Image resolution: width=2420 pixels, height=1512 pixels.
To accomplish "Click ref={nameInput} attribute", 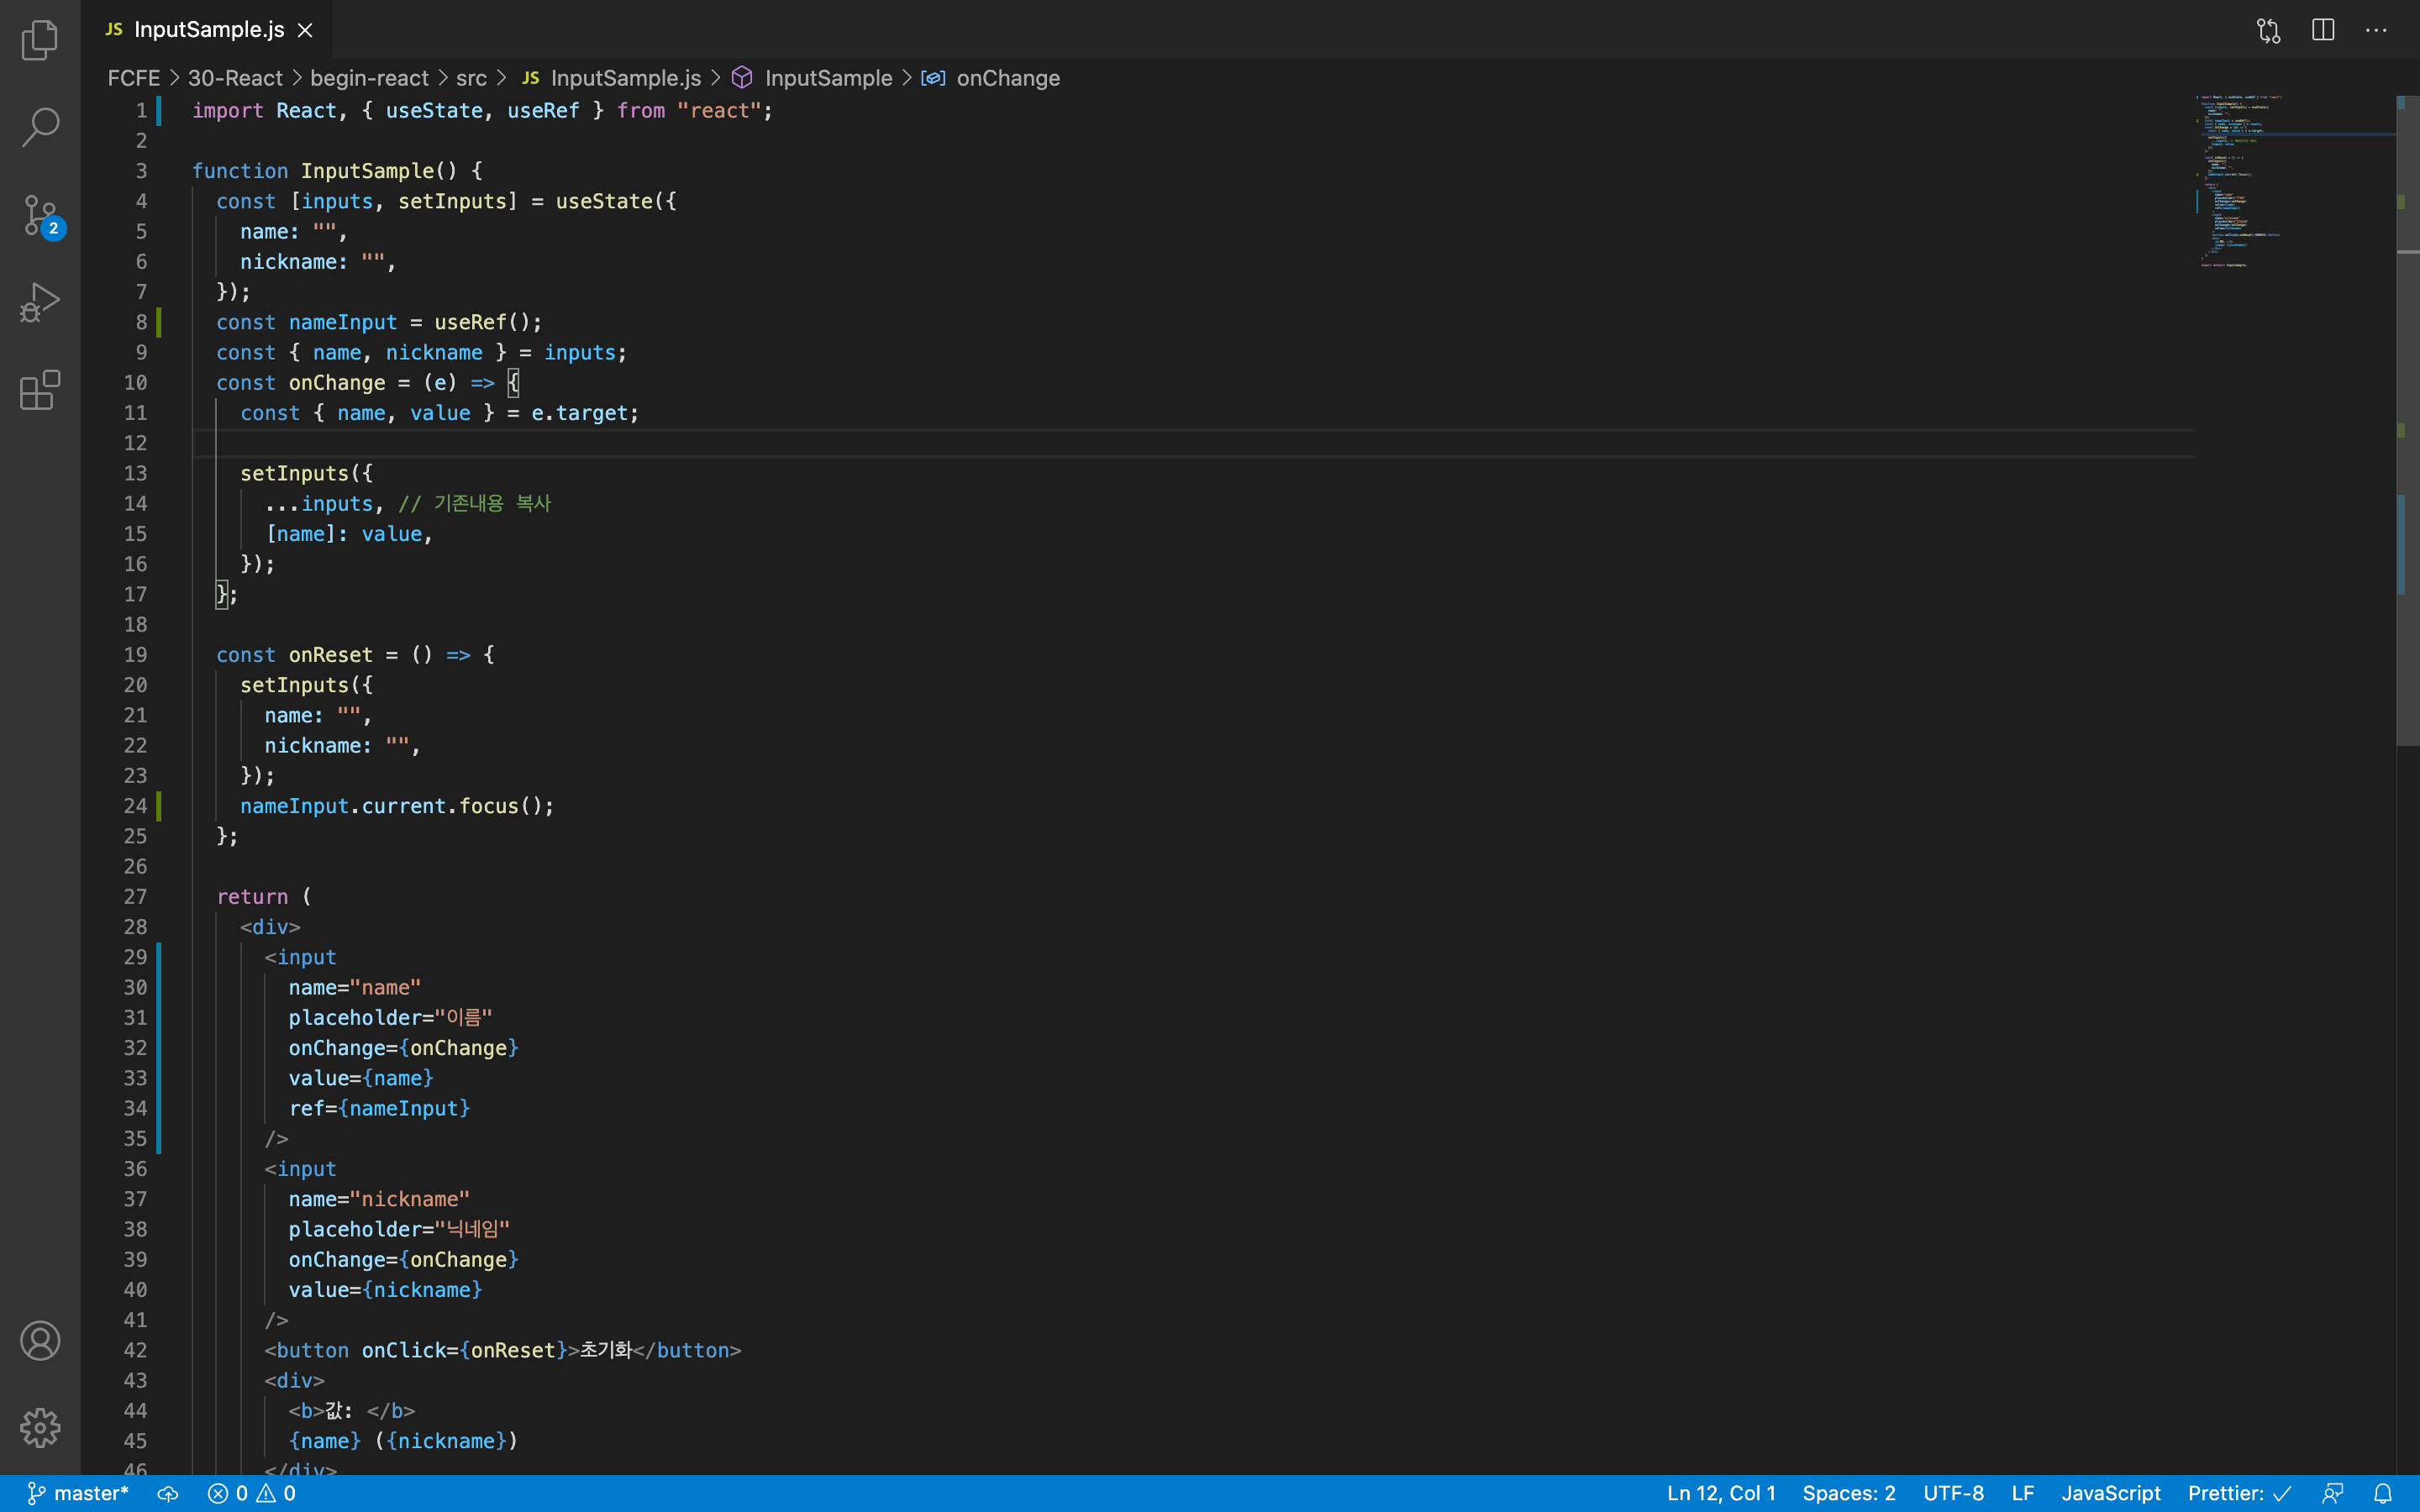I will point(379,1108).
